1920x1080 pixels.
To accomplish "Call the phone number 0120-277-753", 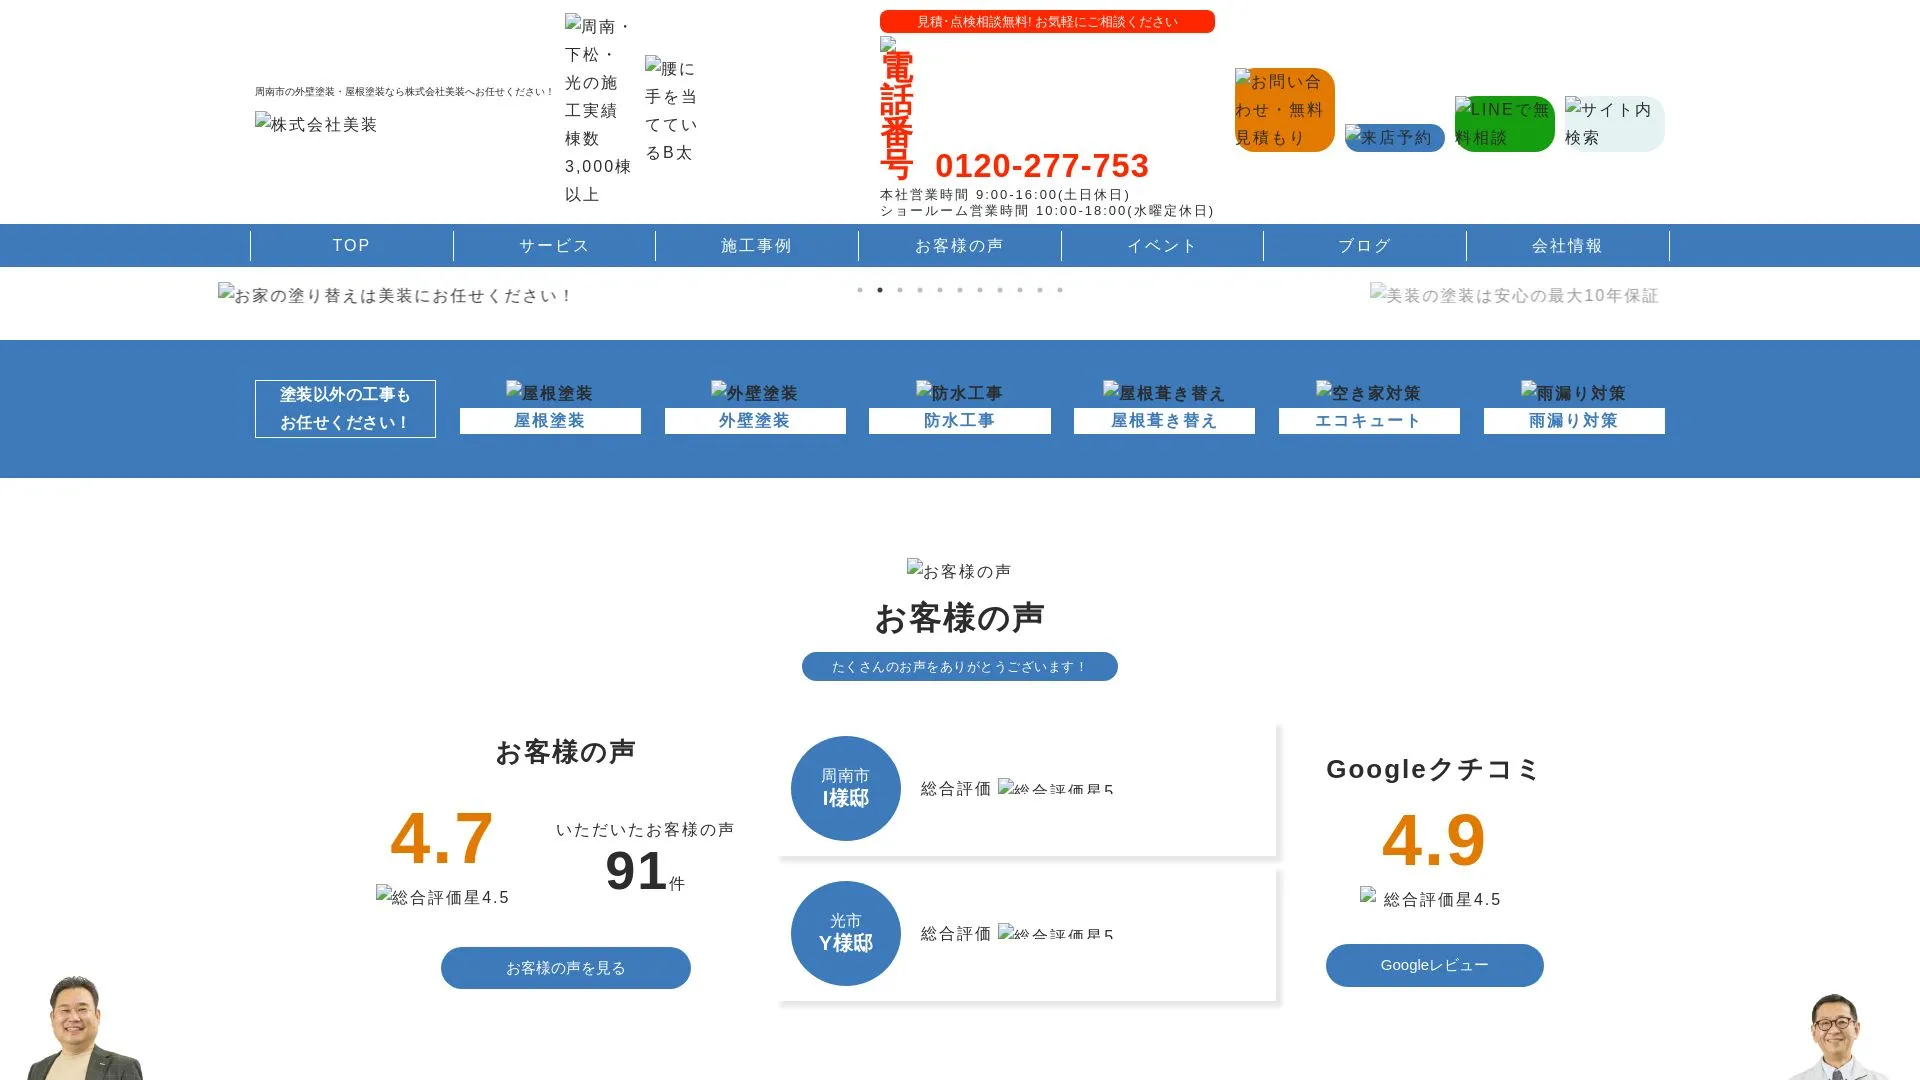I will tap(1041, 166).
